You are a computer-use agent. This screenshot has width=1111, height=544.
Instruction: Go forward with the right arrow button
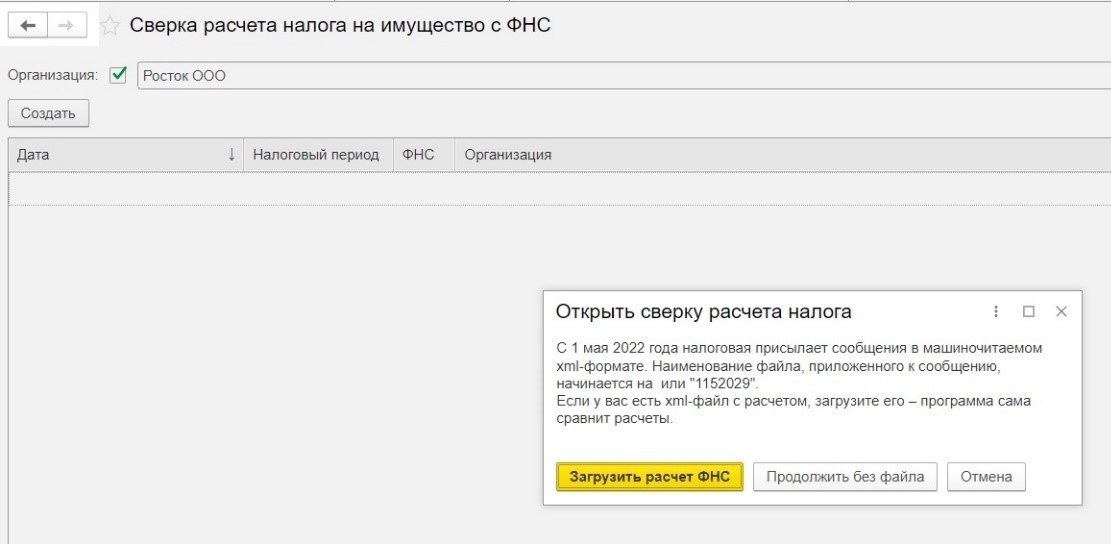pos(67,26)
